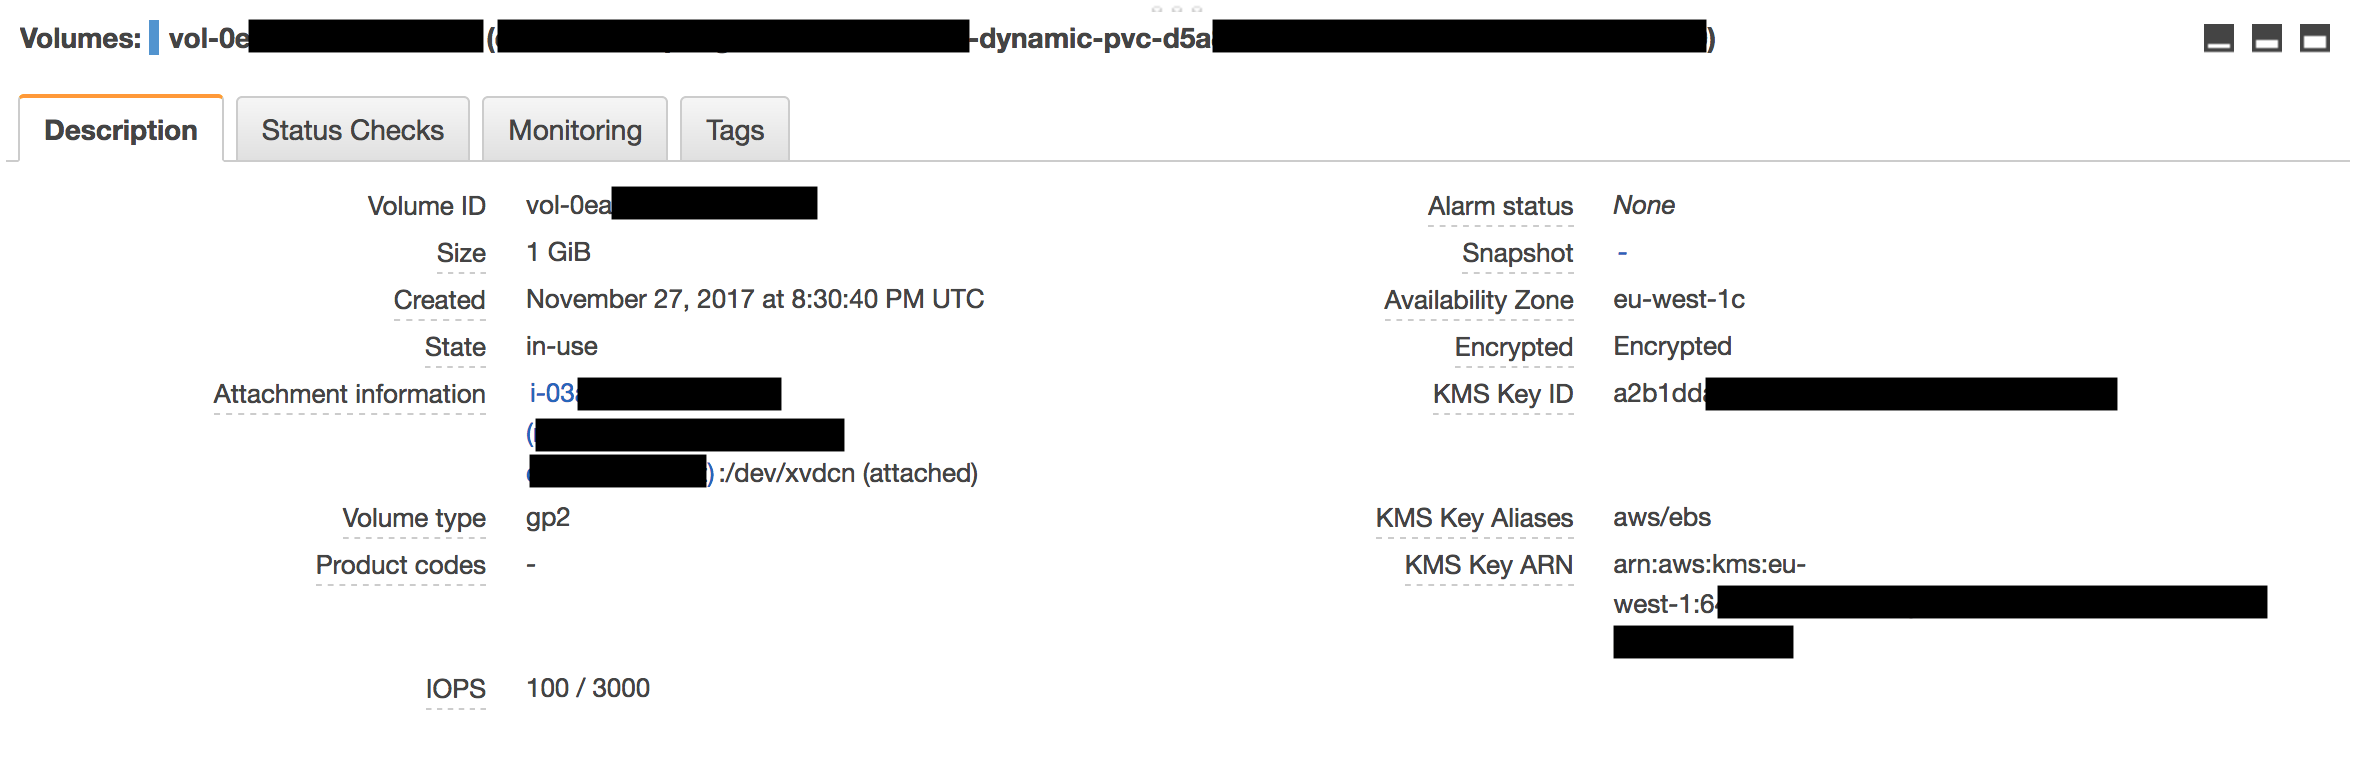Open the Description tab
2362x770 pixels.
pos(121,129)
